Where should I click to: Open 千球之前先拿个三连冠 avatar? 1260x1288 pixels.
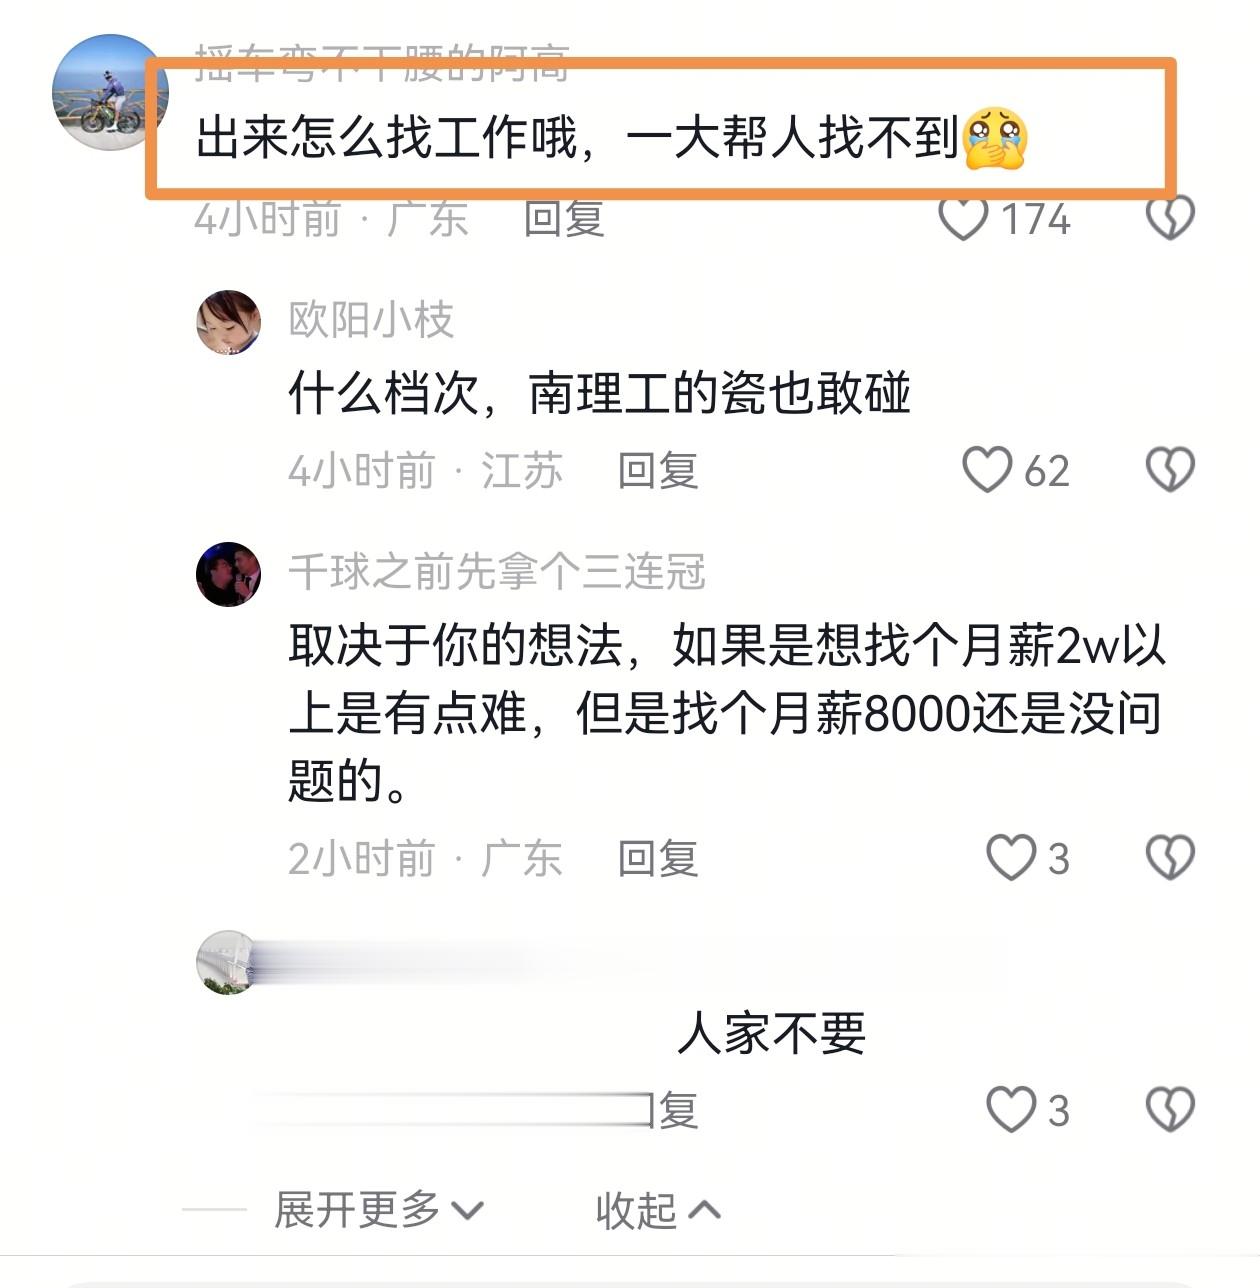[x=228, y=574]
